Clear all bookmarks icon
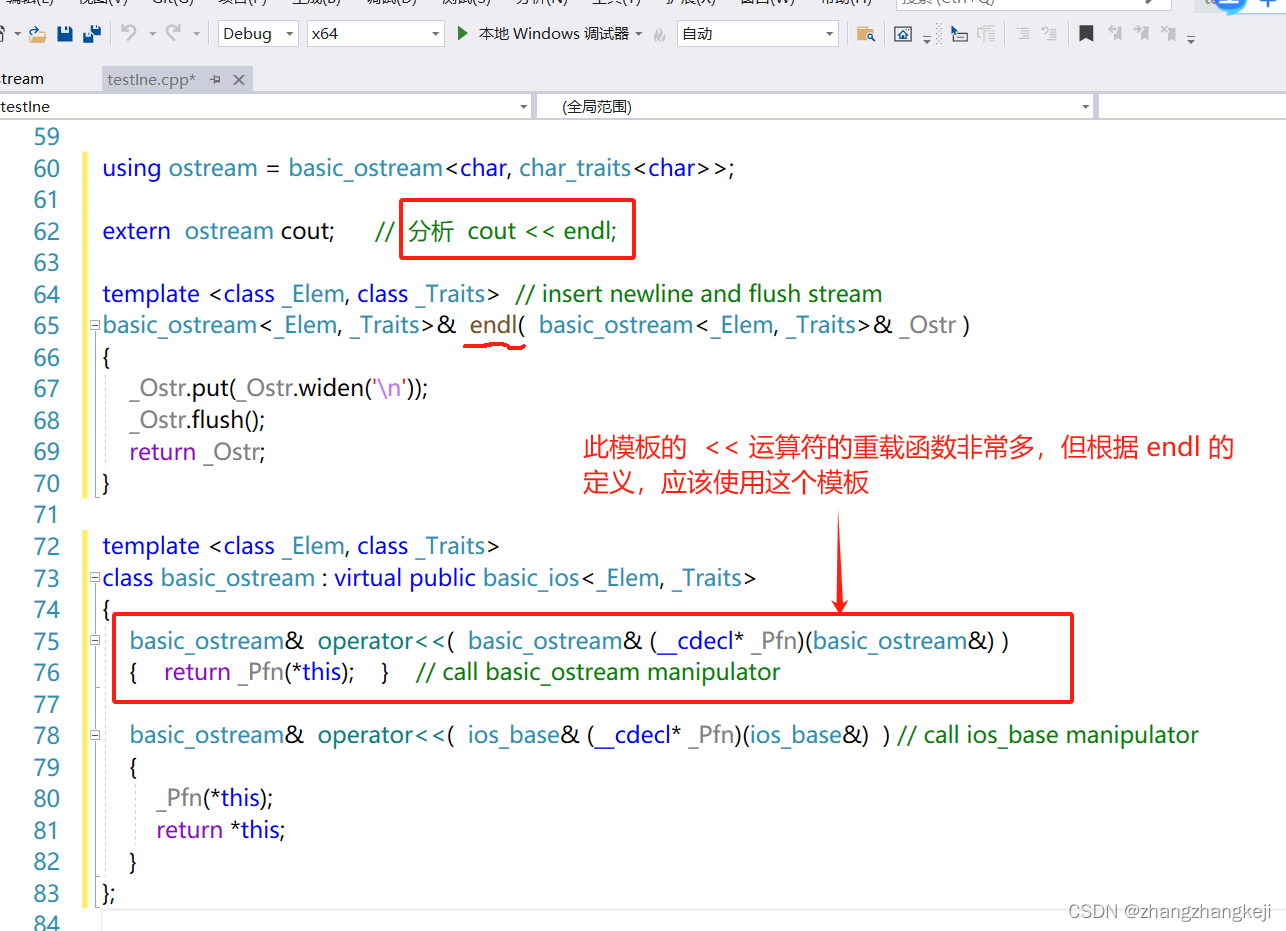Viewport: 1286px width, 931px height. [1168, 34]
